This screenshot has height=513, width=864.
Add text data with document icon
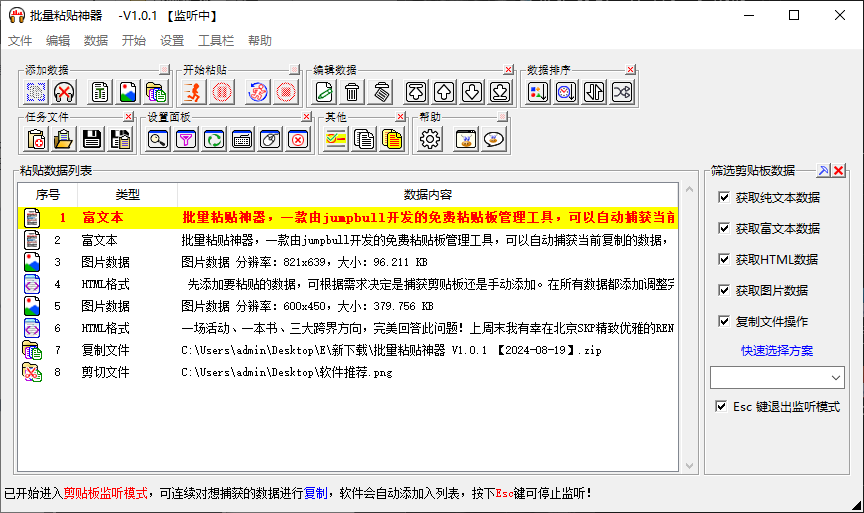coord(100,92)
